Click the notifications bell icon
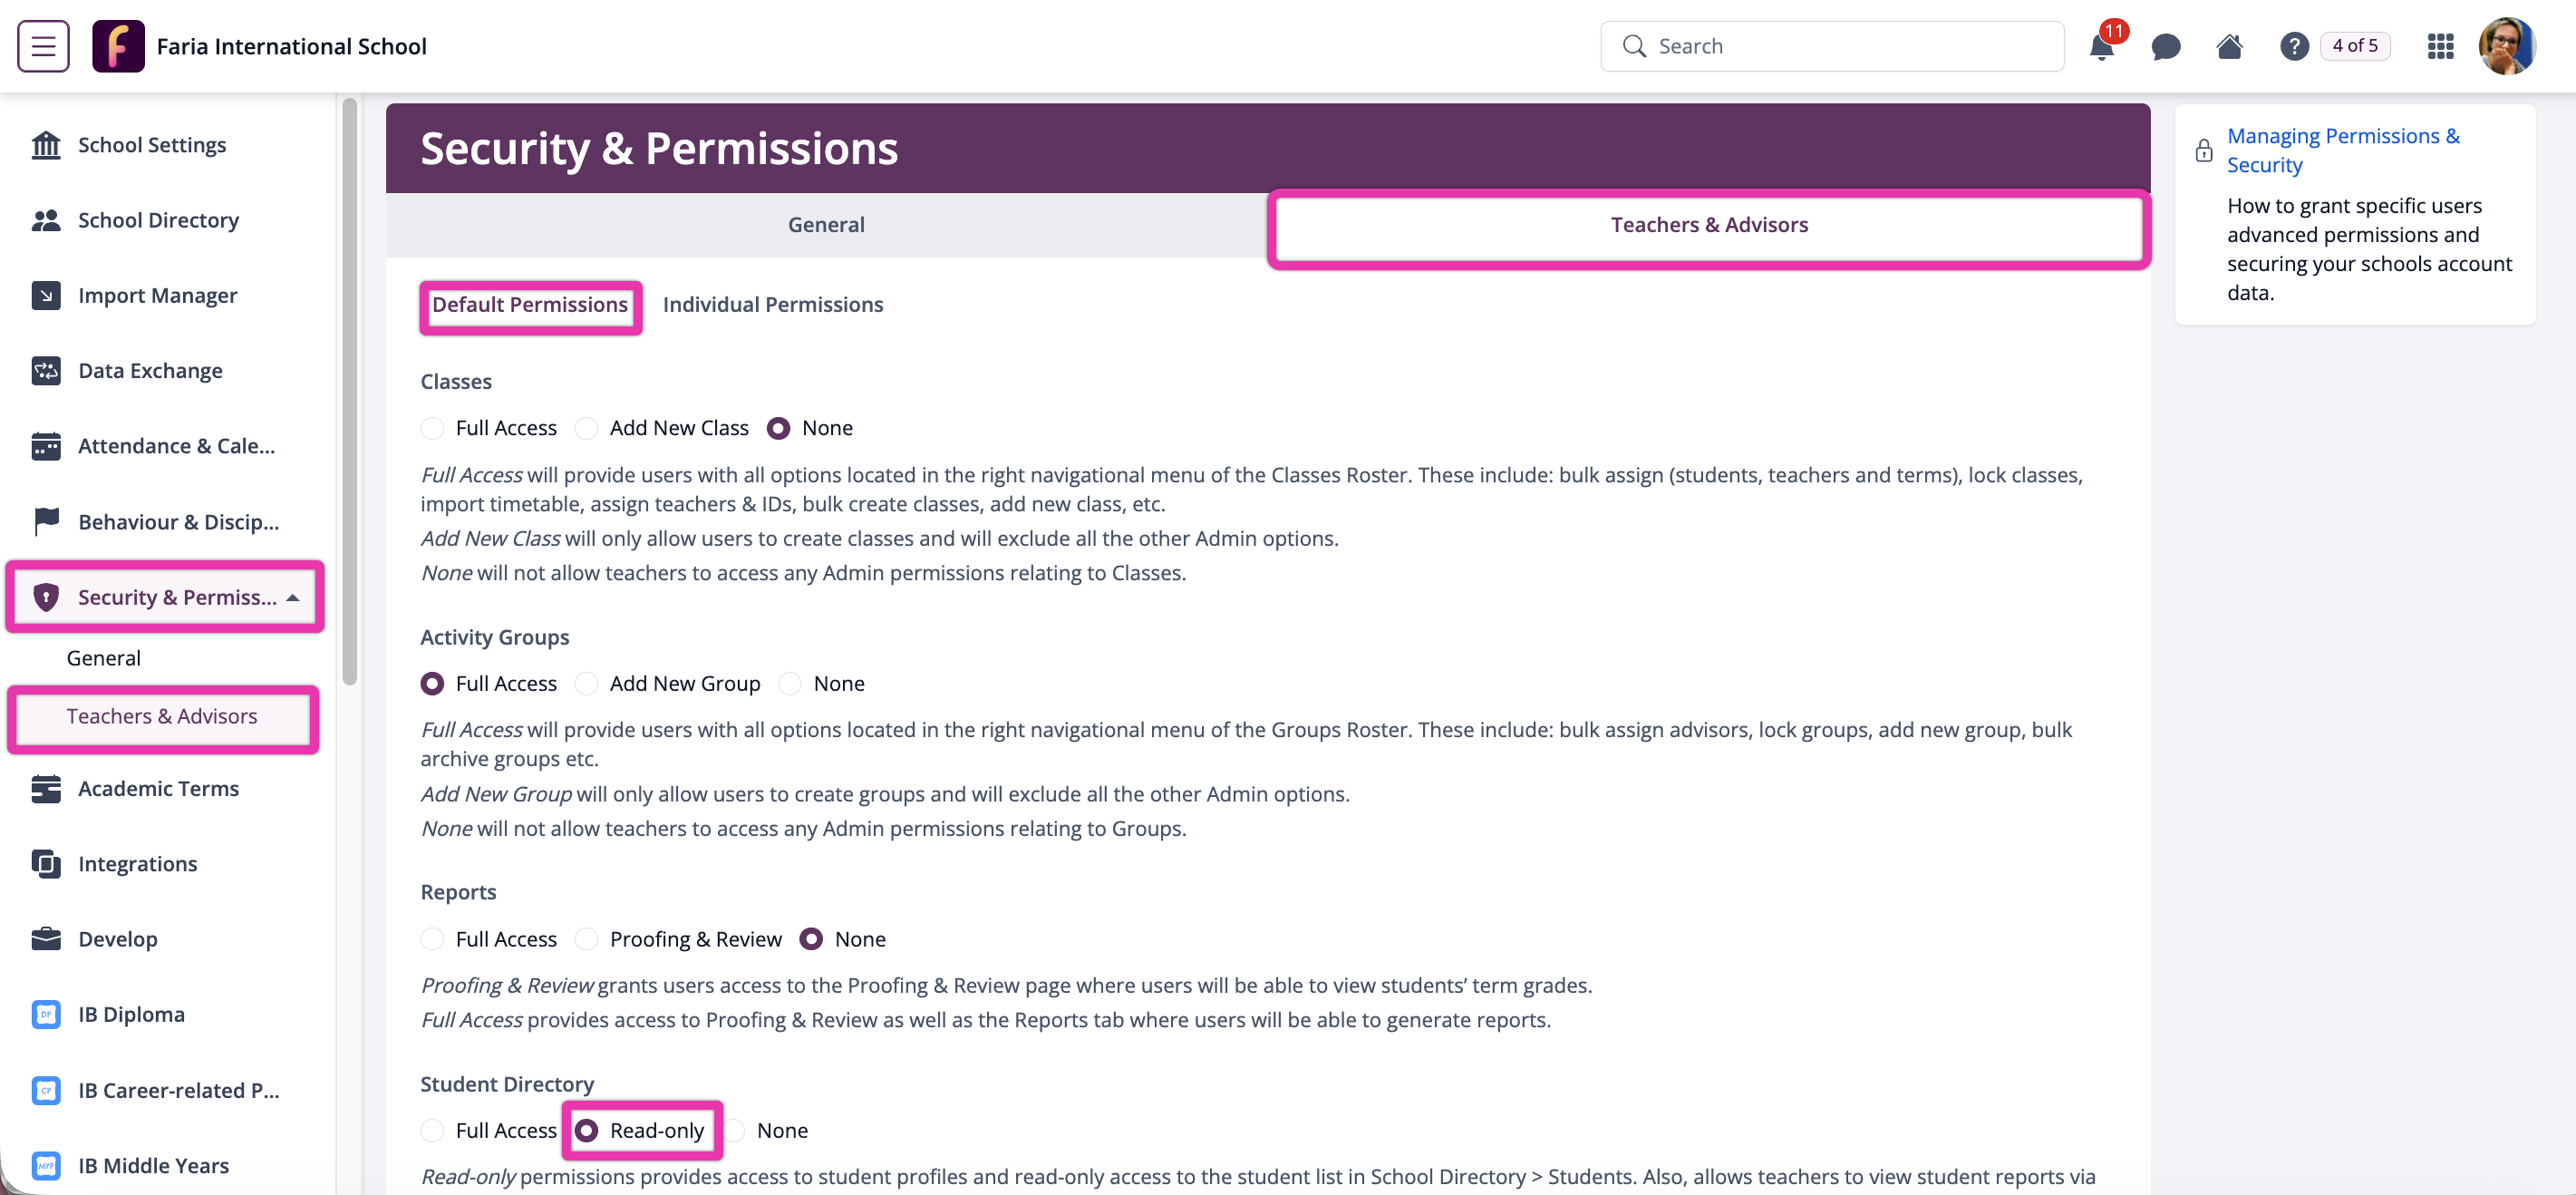This screenshot has height=1195, width=2576. [2101, 47]
